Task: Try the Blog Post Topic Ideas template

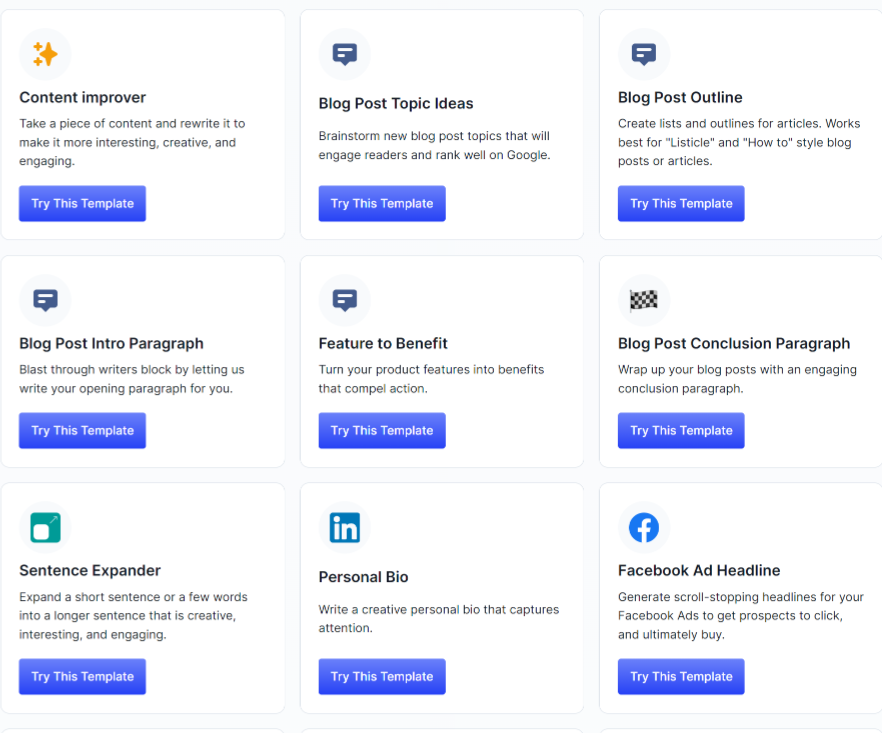Action: [x=382, y=204]
